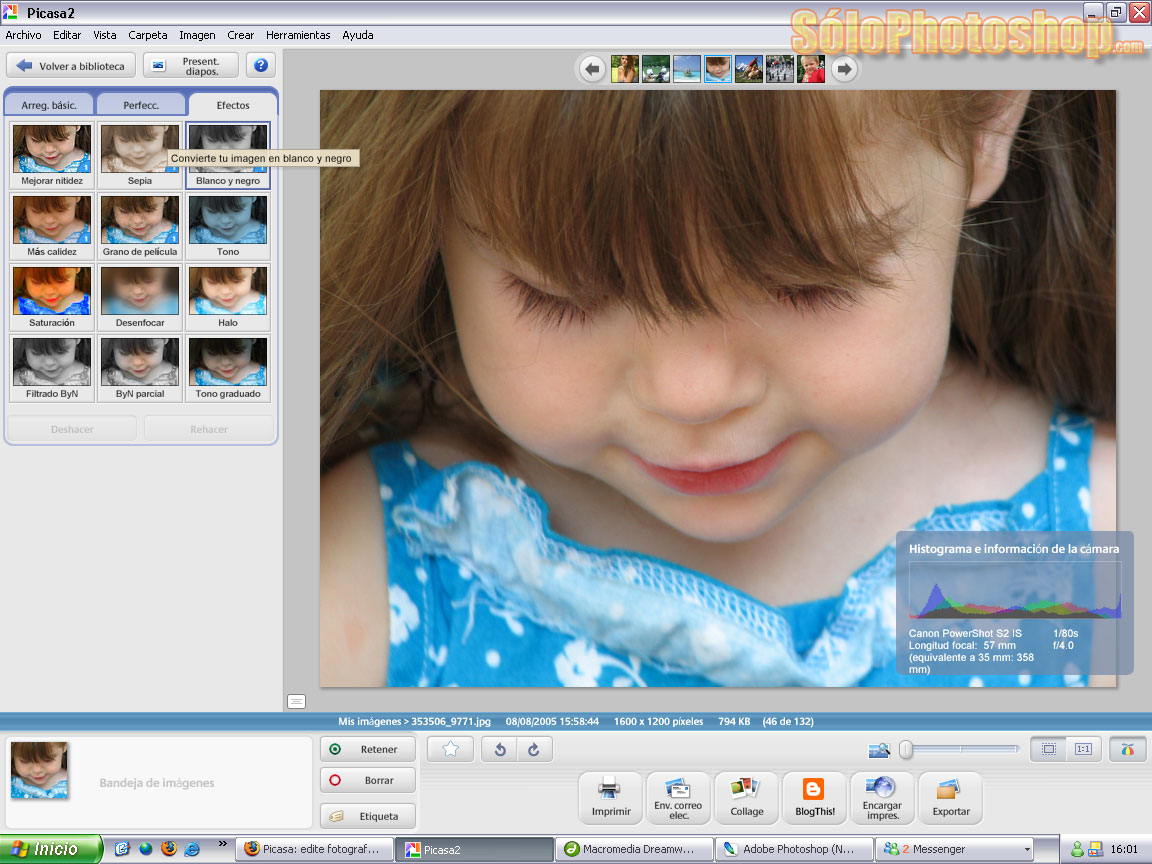Toggle the histogram display button
The image size is (1152, 864).
click(1127, 749)
